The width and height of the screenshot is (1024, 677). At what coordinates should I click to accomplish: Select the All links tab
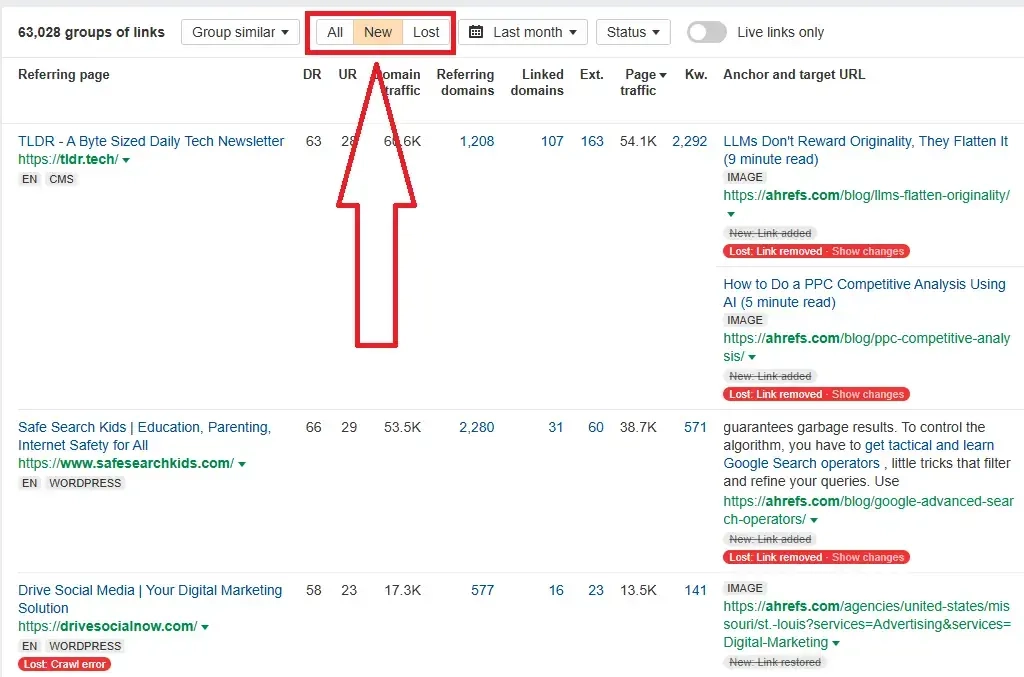[335, 32]
